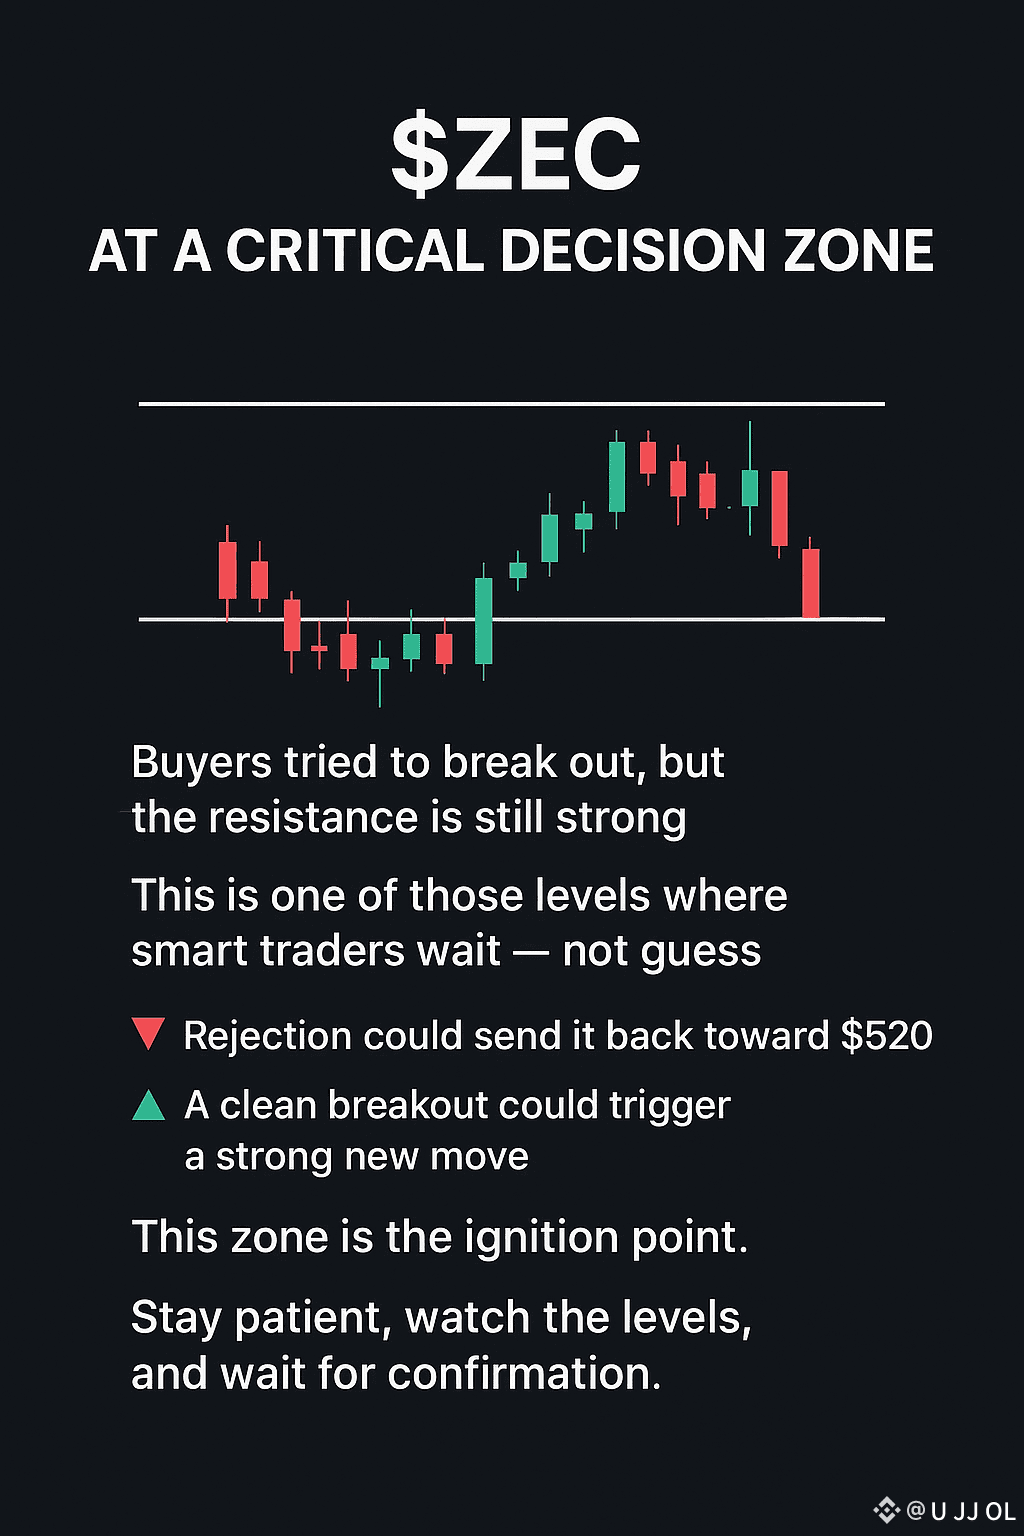Click the Binance logo in bottom corner
Screen dimensions: 1024x1536
(886, 1510)
